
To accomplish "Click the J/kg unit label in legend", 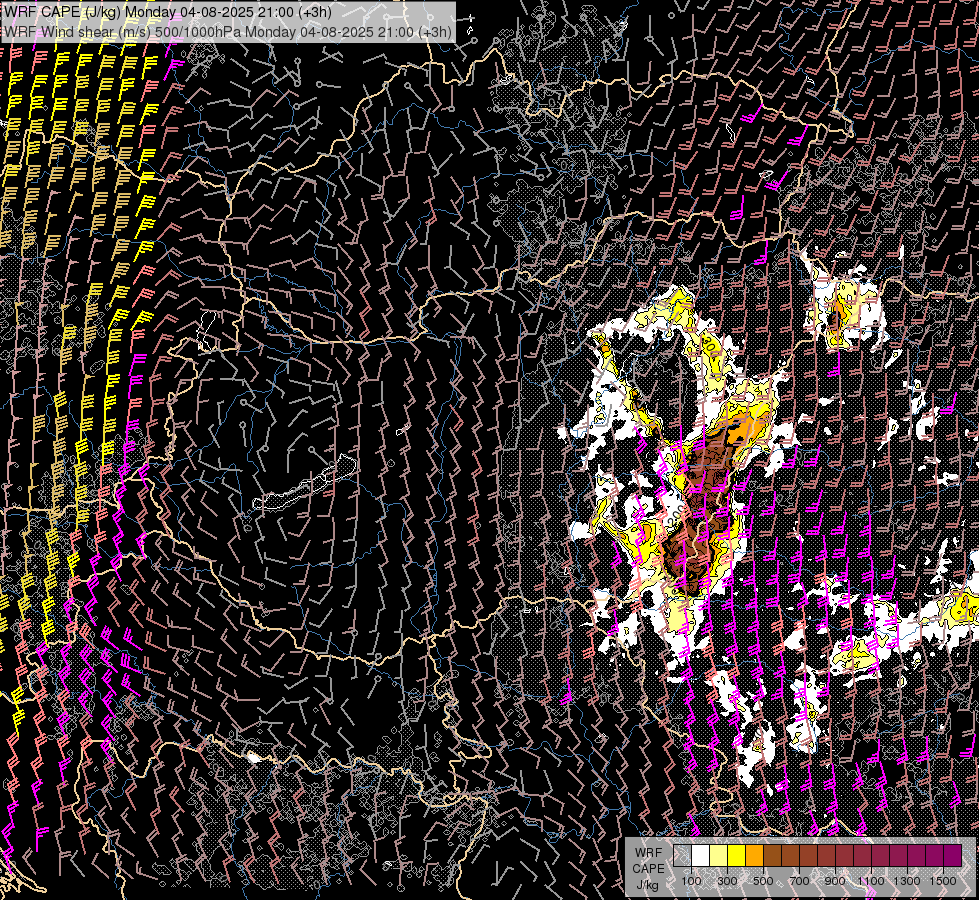I will tap(648, 885).
